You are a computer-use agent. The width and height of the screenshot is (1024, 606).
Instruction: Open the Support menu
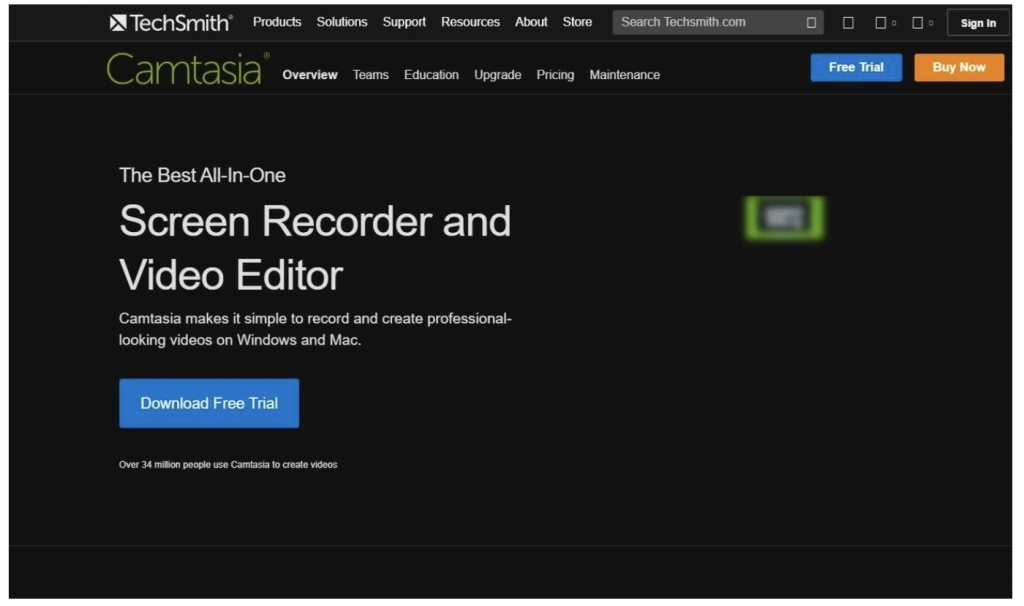404,21
